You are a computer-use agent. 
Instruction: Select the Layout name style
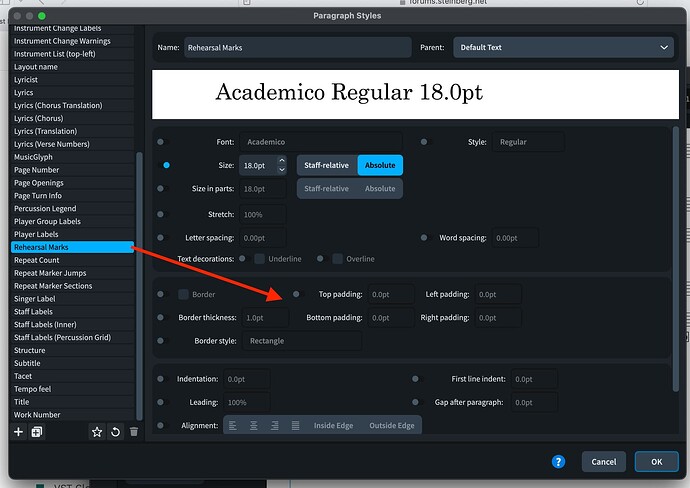pos(72,66)
